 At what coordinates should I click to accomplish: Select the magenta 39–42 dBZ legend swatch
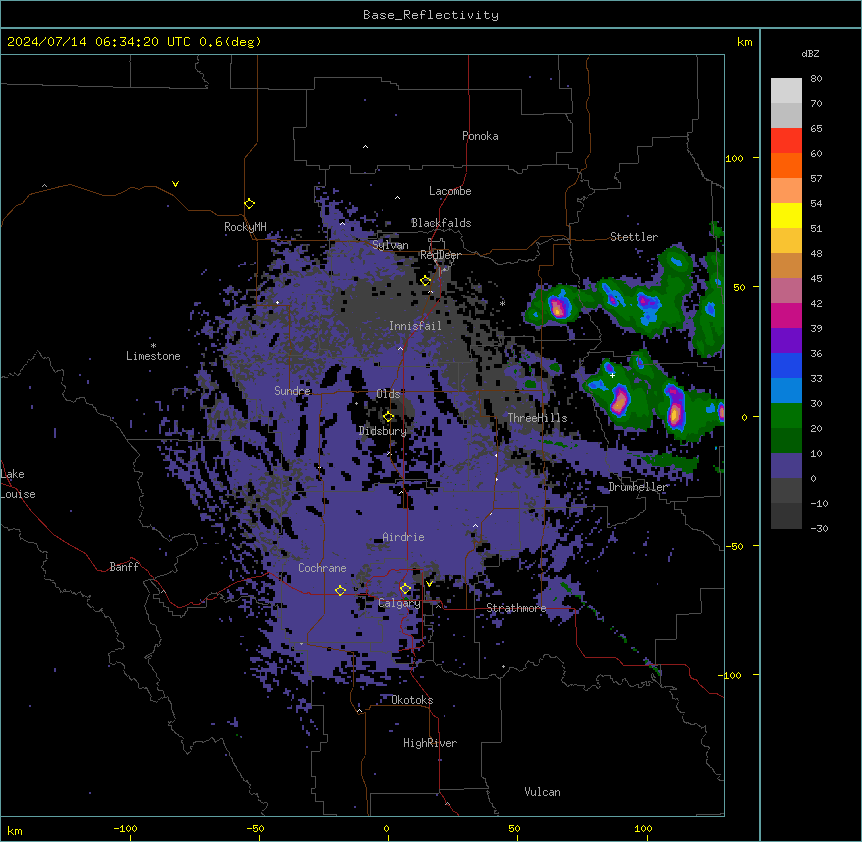(x=786, y=315)
